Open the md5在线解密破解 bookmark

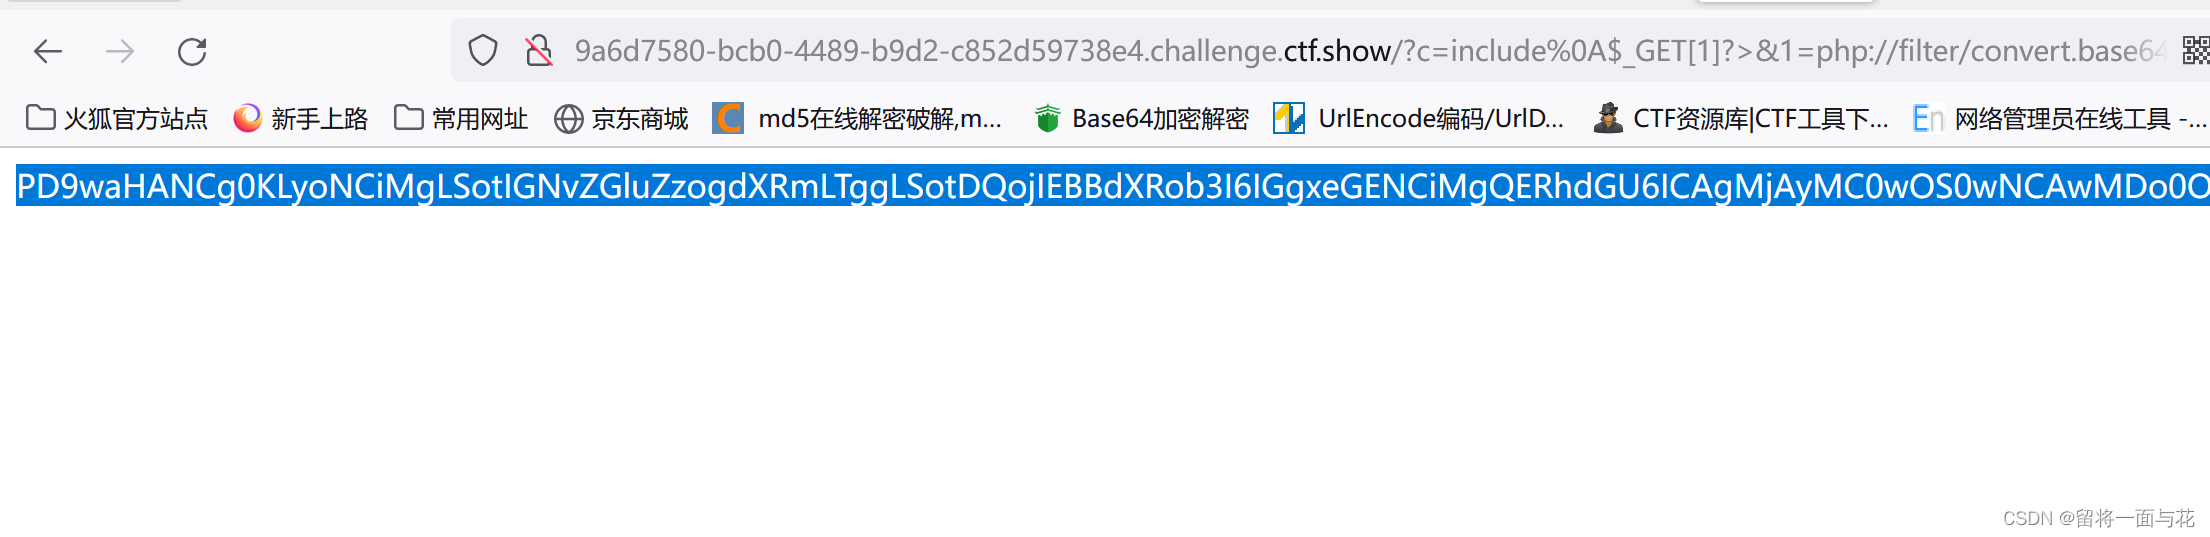click(x=857, y=119)
